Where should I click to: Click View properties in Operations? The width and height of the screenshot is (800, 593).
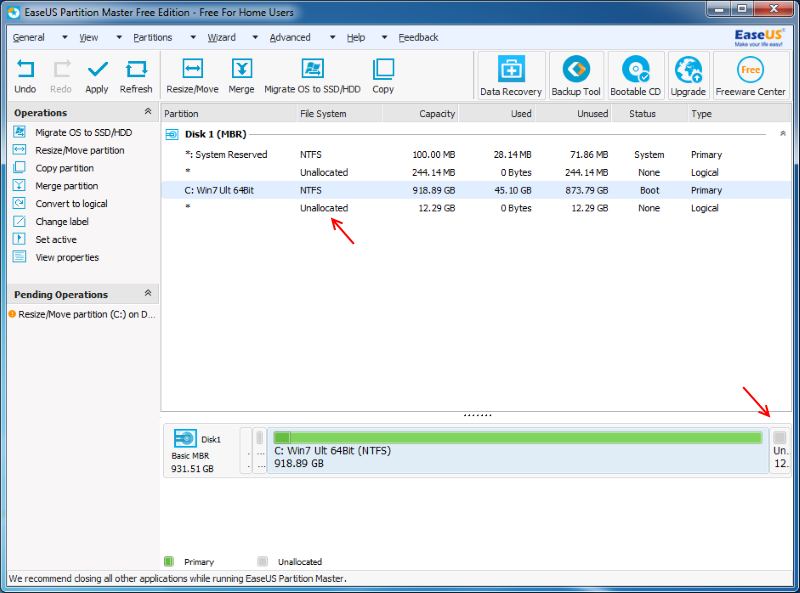[67, 258]
